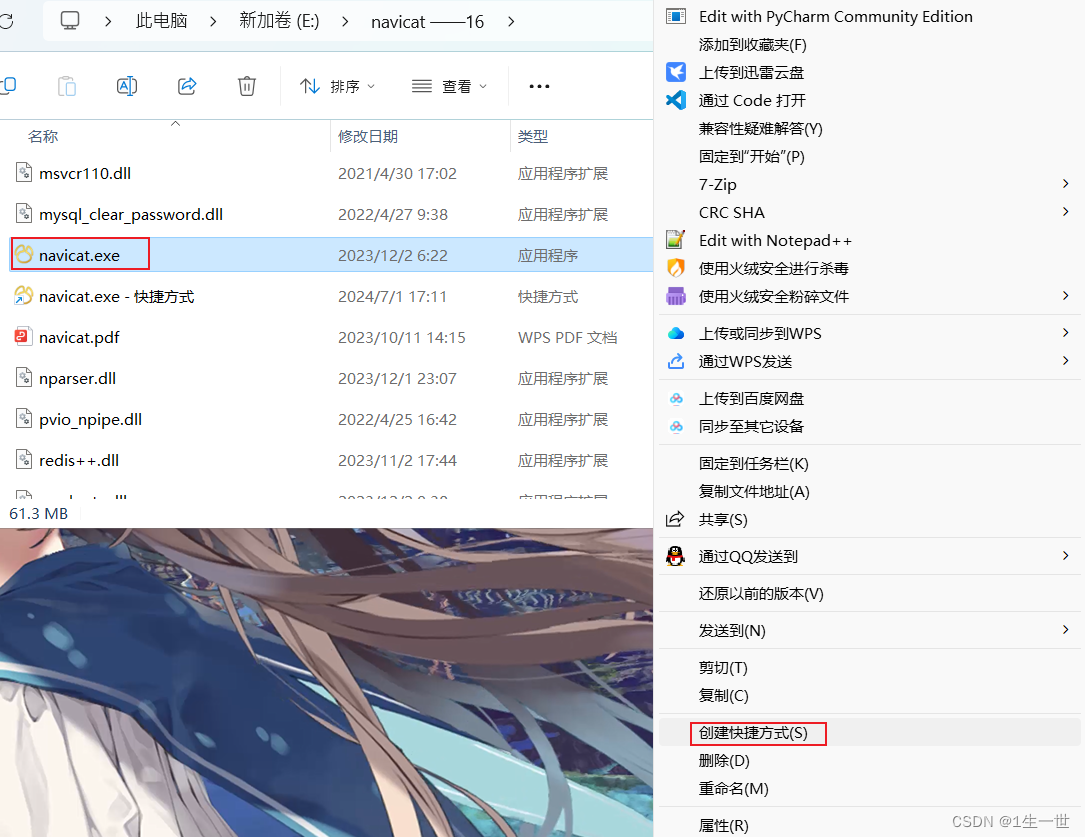The image size is (1085, 837).
Task: Click the Delete trash icon in the toolbar
Action: click(246, 86)
